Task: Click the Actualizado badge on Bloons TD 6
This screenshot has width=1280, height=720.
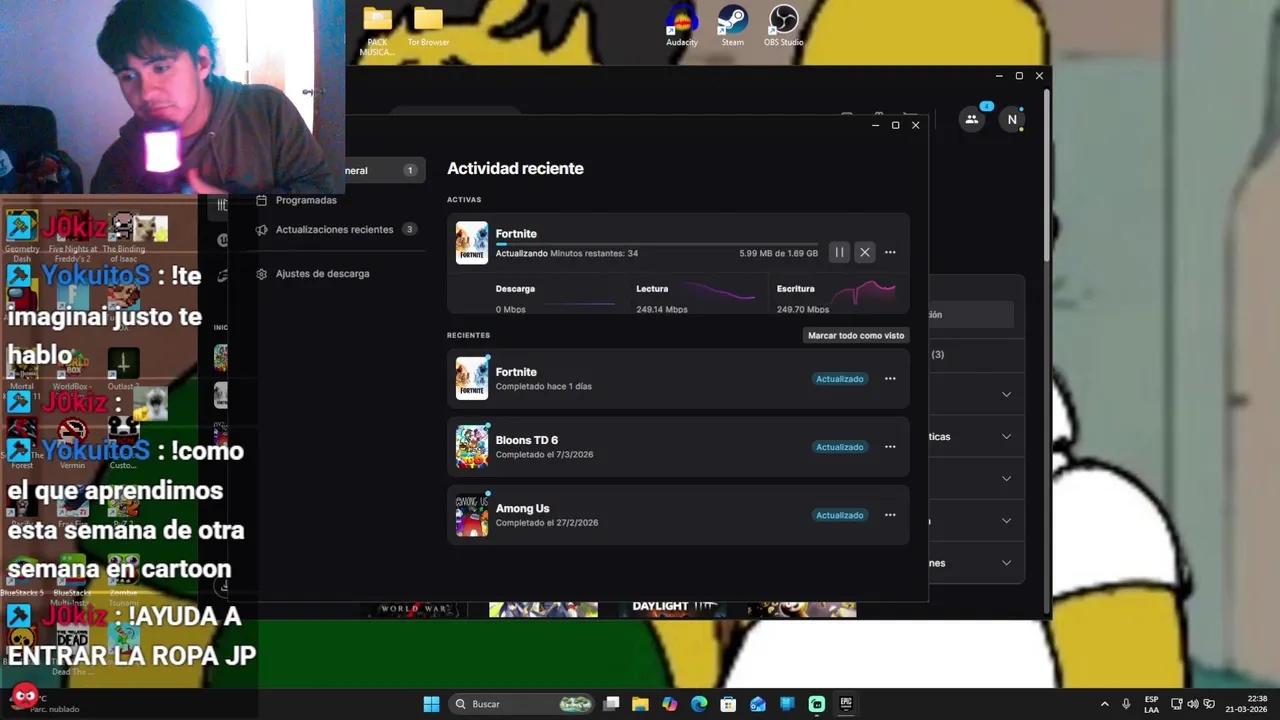Action: tap(839, 447)
